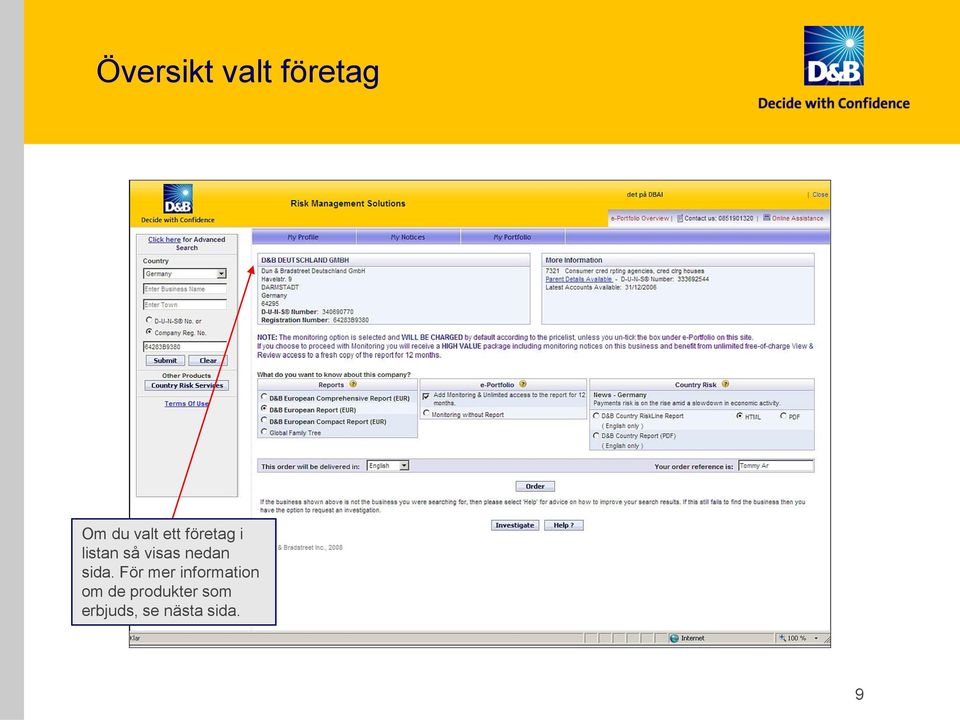Click the Clear button
960x720 pixels.
coord(208,361)
